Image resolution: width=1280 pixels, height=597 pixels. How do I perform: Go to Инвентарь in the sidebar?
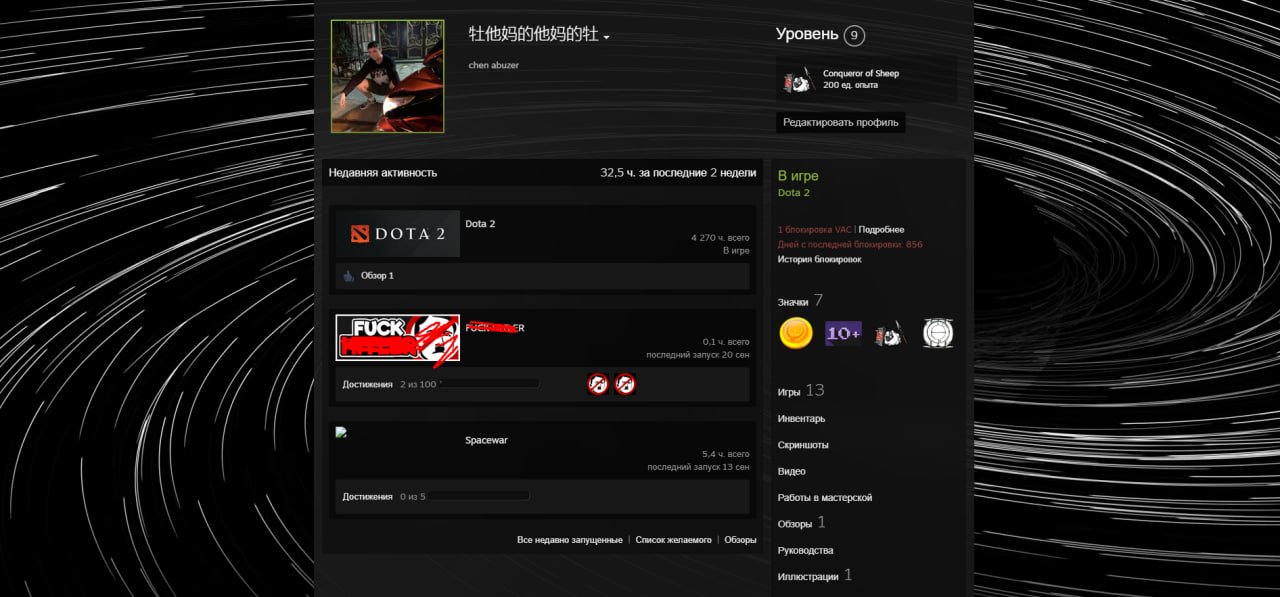click(801, 419)
